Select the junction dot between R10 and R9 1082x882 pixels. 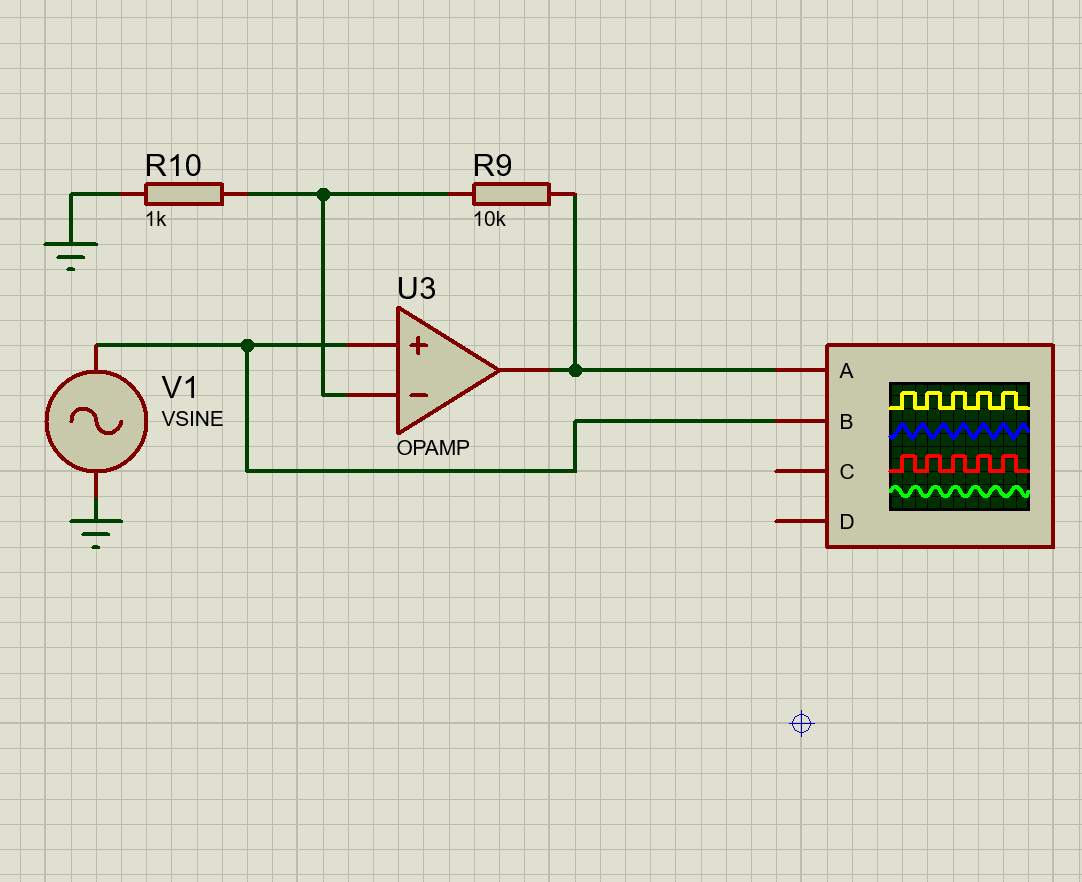pyautogui.click(x=323, y=193)
